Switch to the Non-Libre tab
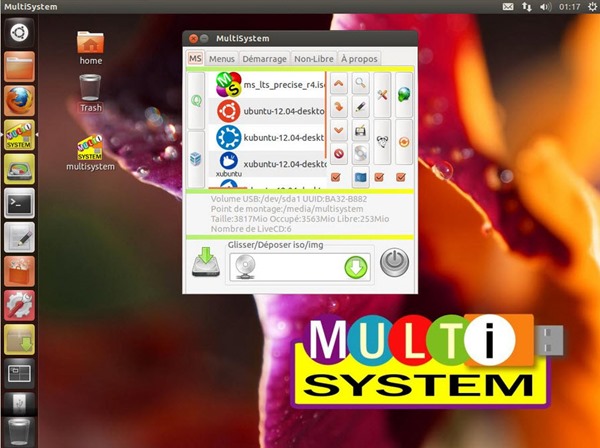 314,59
